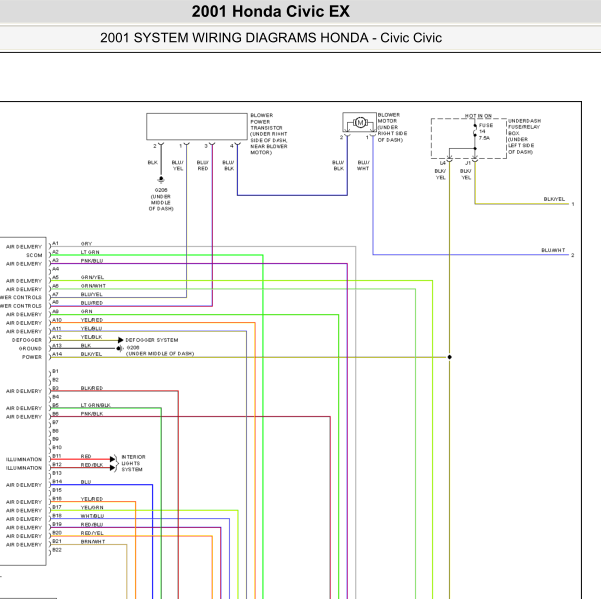601x599 pixels.
Task: Click the 'BLU/RED' wire label at A8
Action: pyautogui.click(x=92, y=303)
